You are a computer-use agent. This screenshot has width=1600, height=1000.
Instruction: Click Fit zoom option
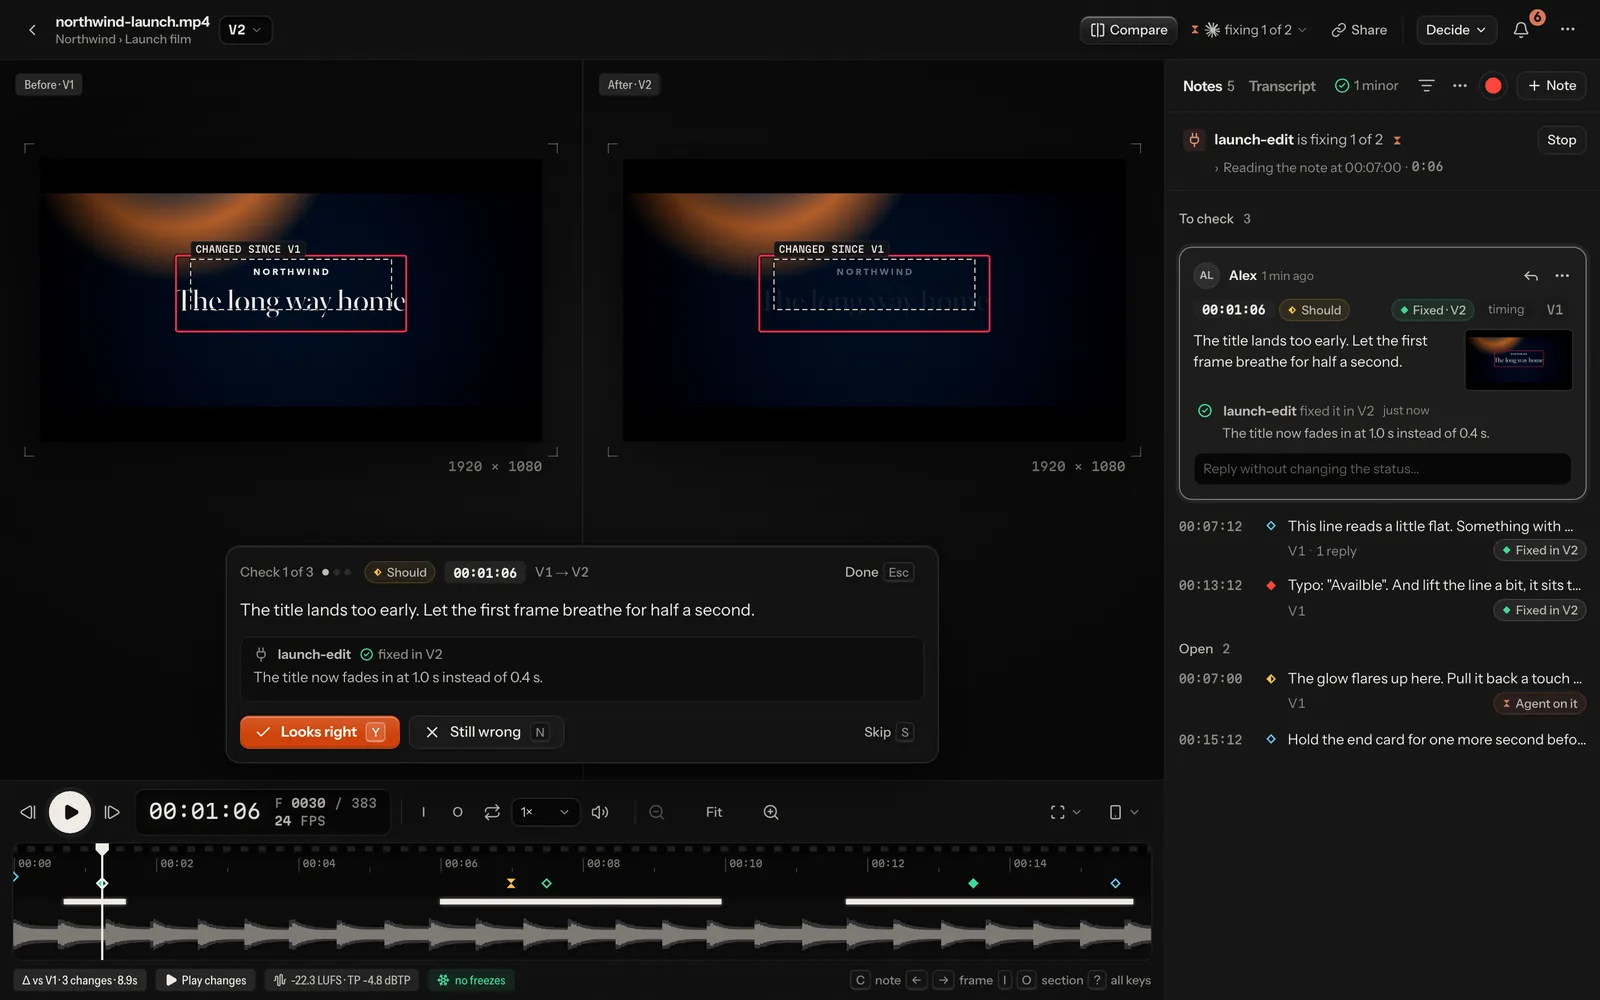tap(714, 812)
